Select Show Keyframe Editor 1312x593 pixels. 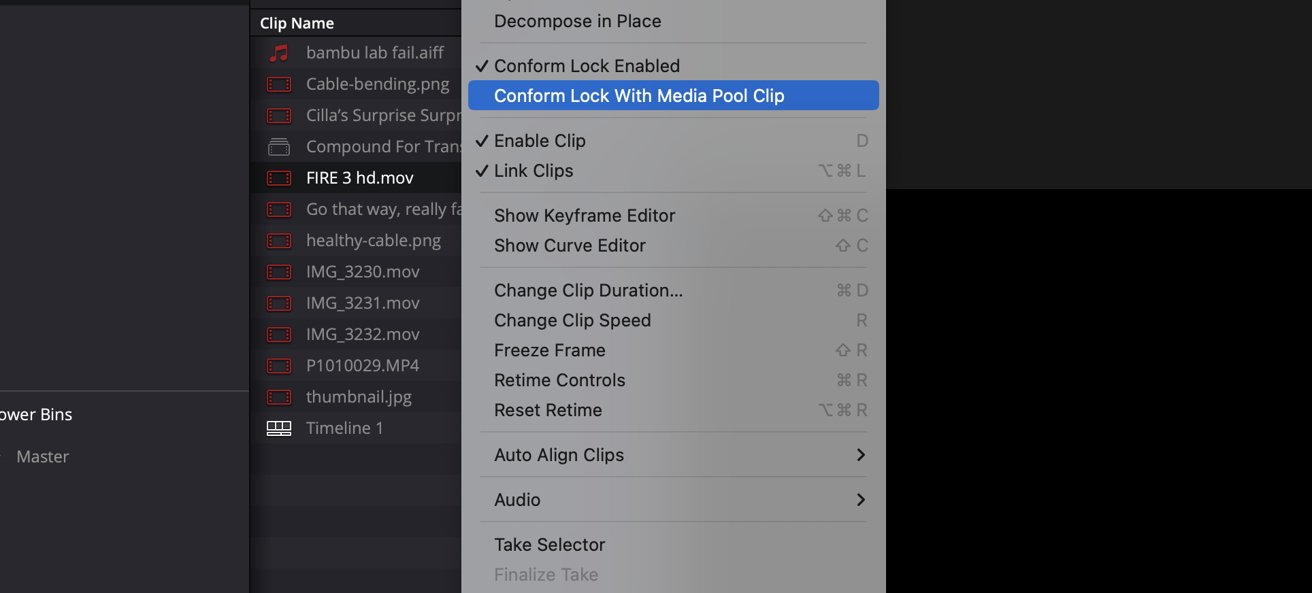click(585, 215)
